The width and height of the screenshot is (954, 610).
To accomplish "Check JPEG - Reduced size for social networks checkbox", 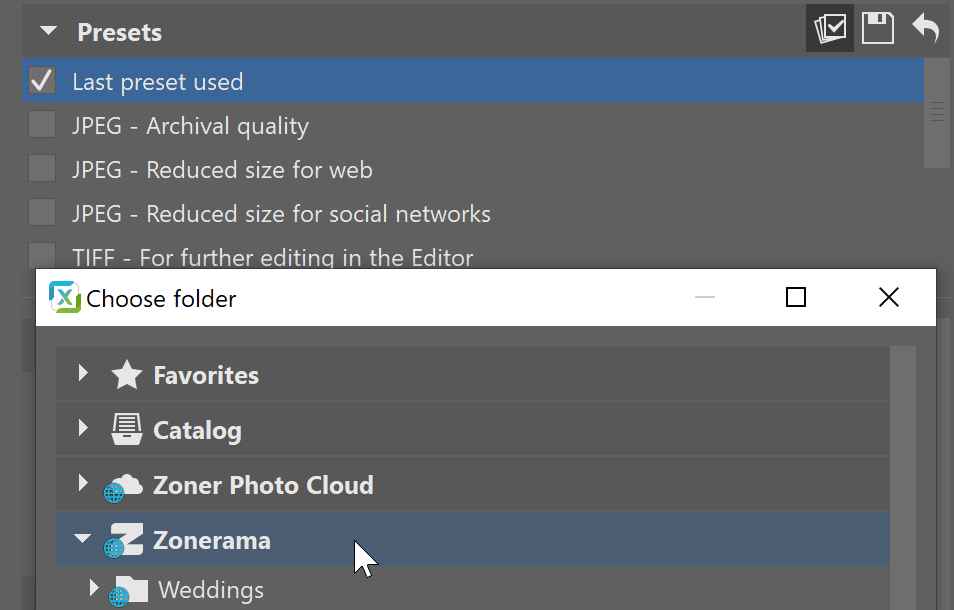I will click(42, 212).
